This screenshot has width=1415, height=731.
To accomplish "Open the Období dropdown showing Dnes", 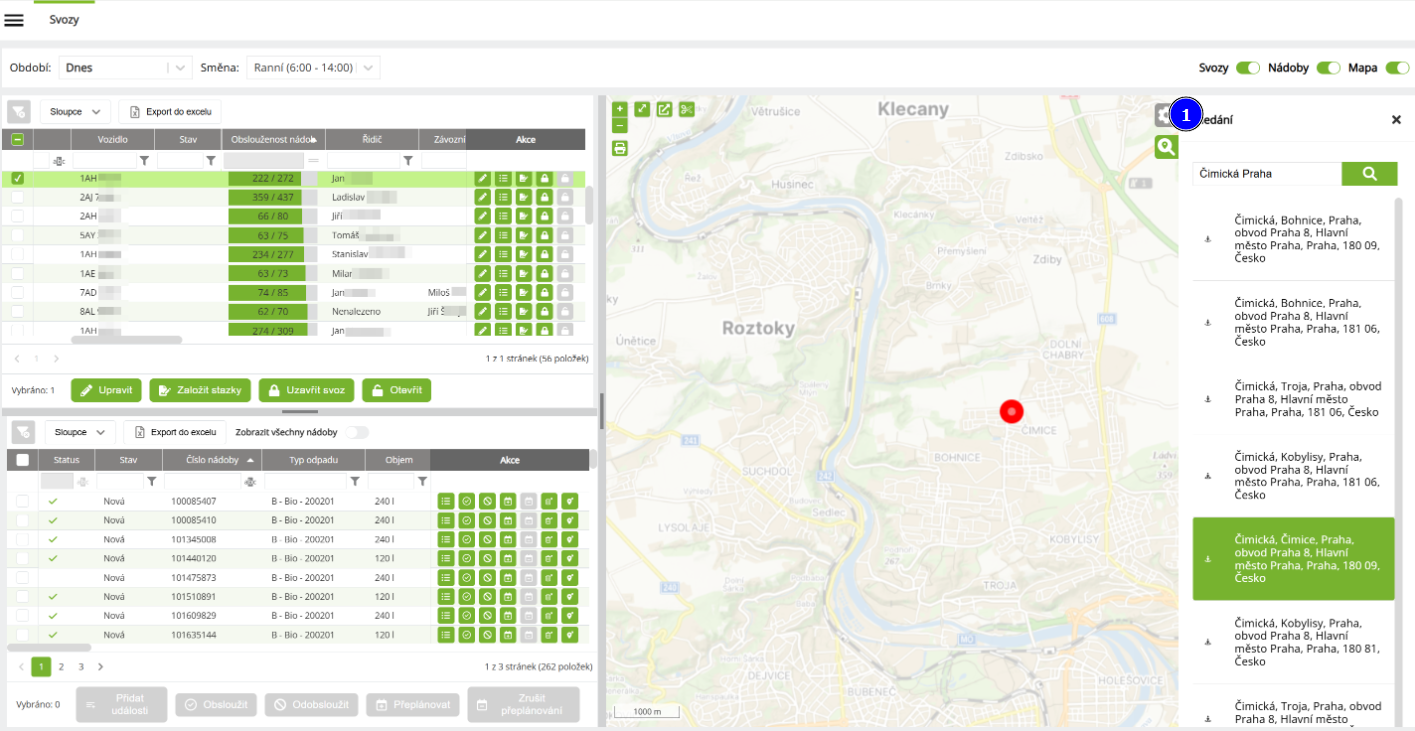I will point(123,68).
